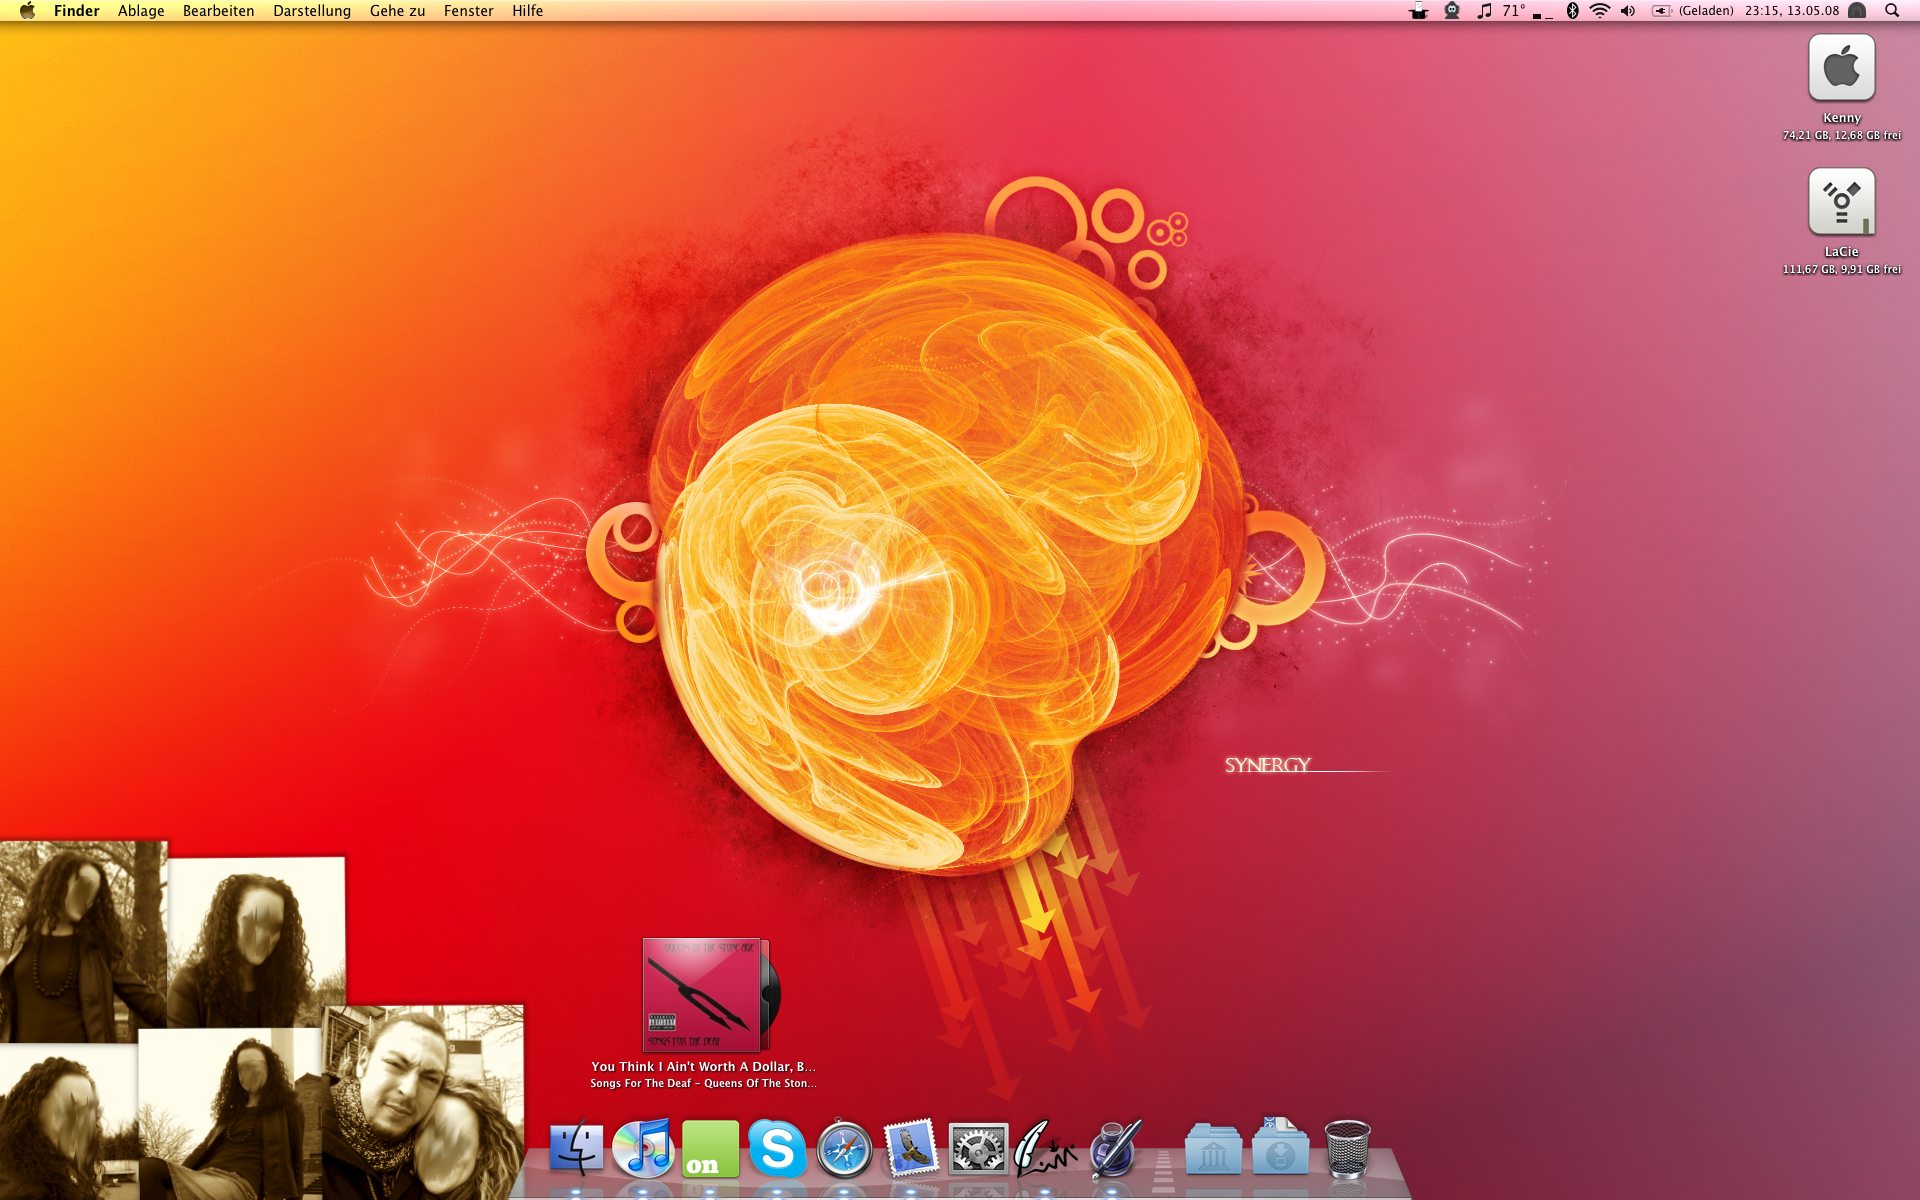Launch Safari compass icon
This screenshot has height=1200, width=1920.
[x=844, y=1148]
